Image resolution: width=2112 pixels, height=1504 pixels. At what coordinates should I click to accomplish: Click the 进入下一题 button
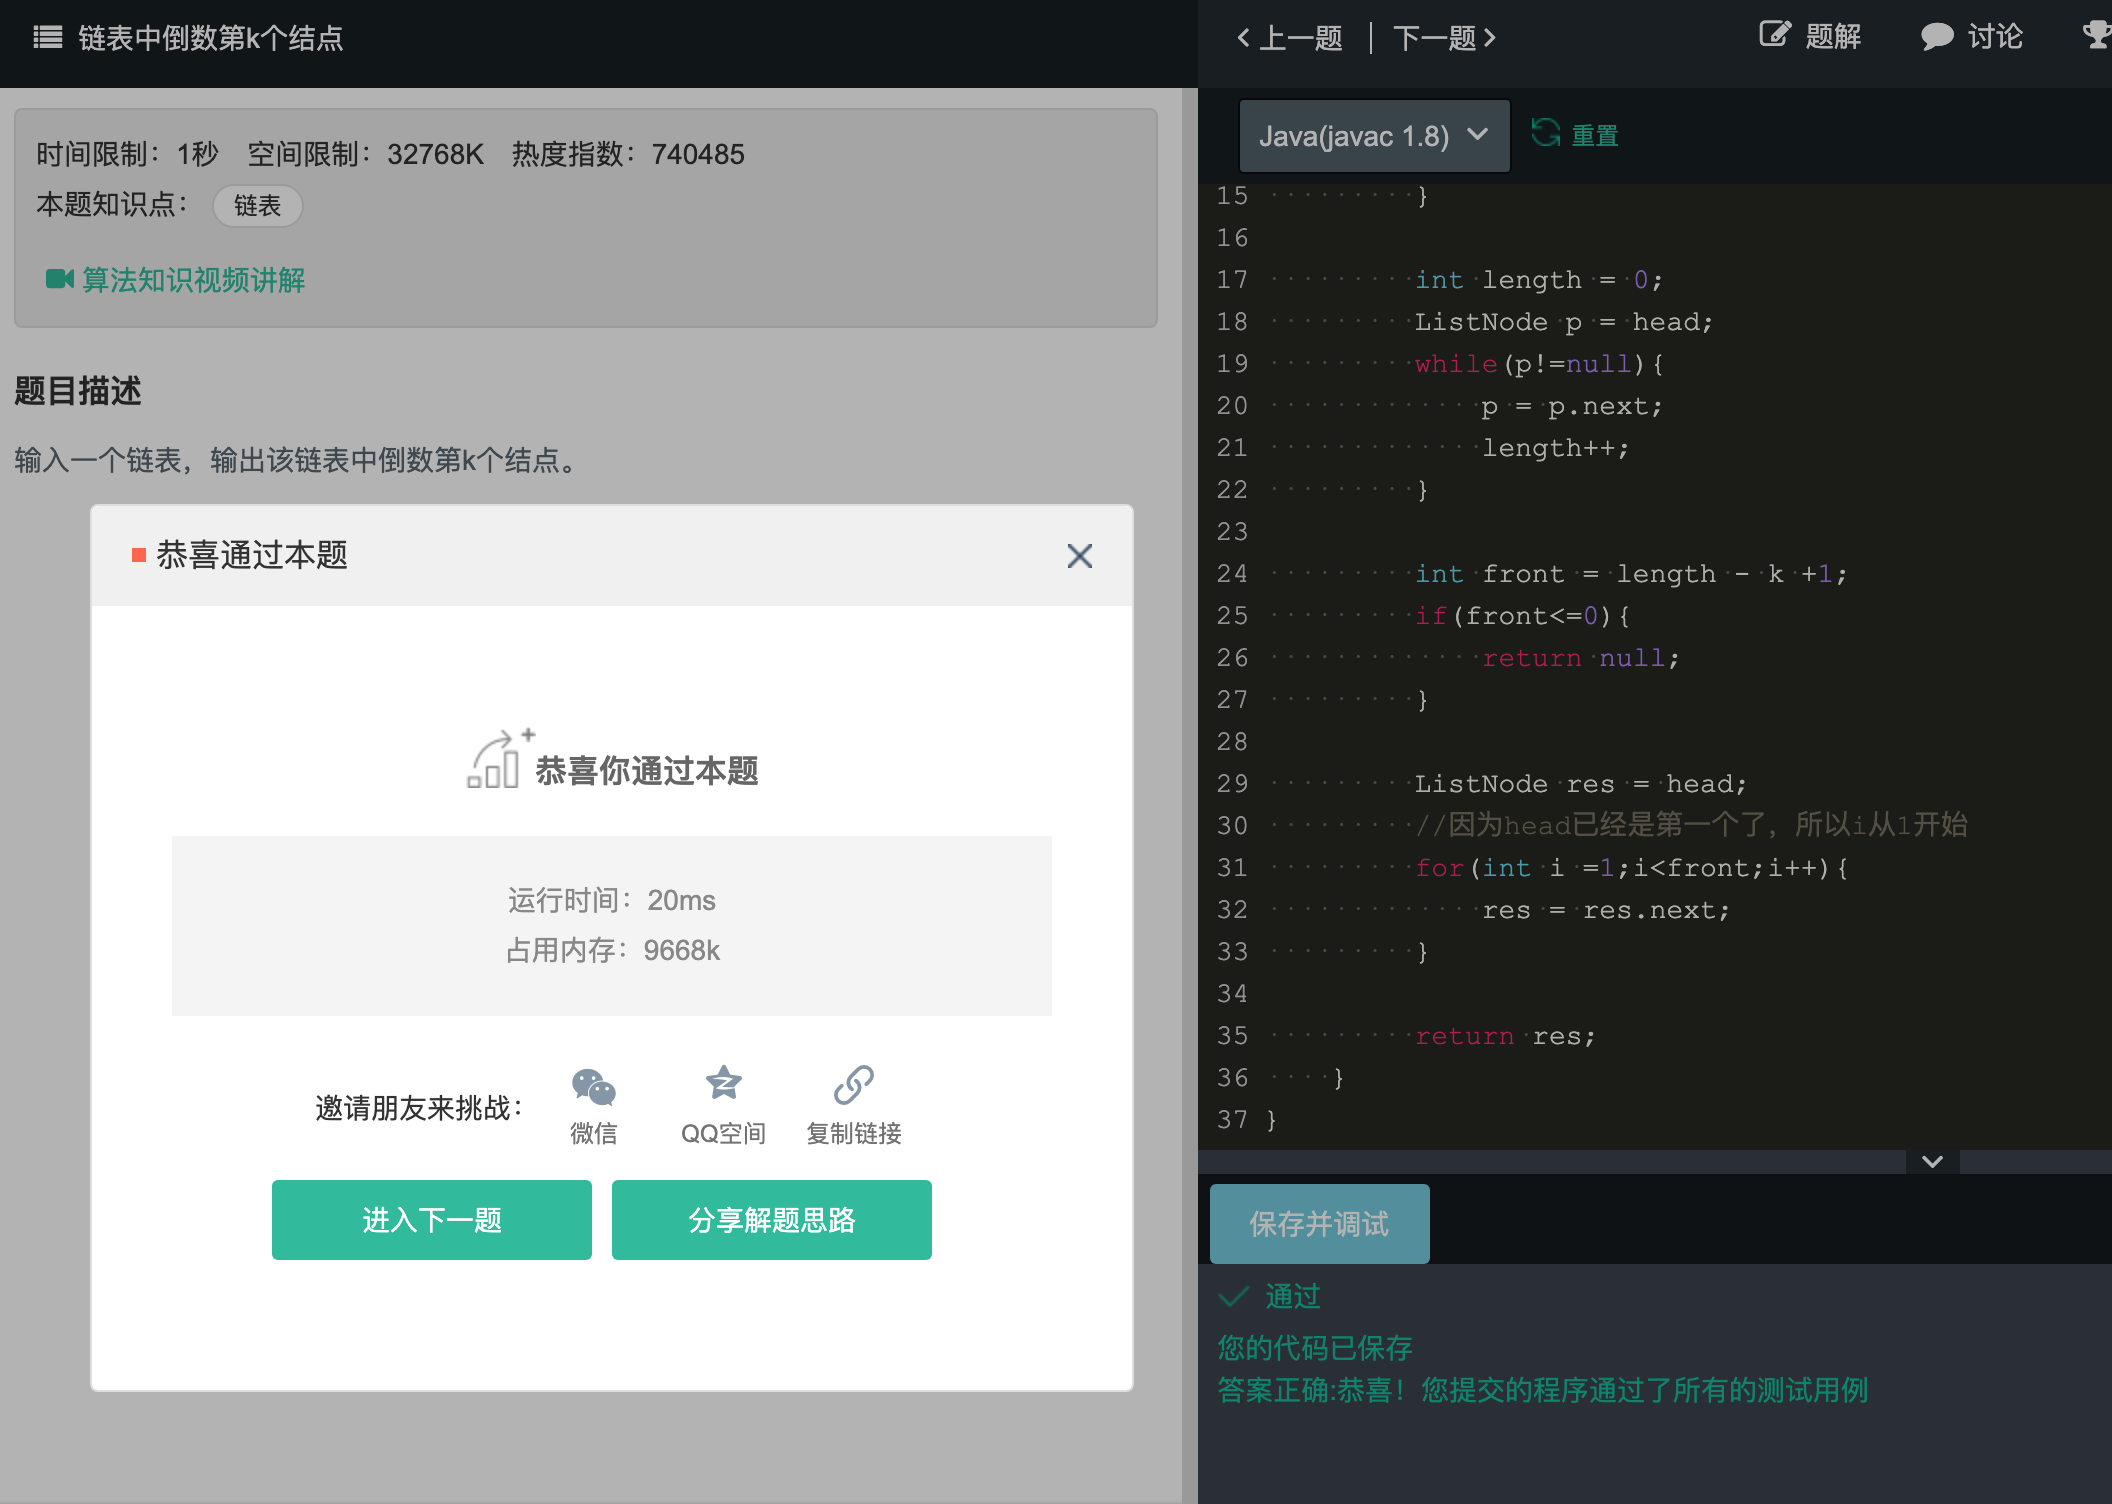431,1220
